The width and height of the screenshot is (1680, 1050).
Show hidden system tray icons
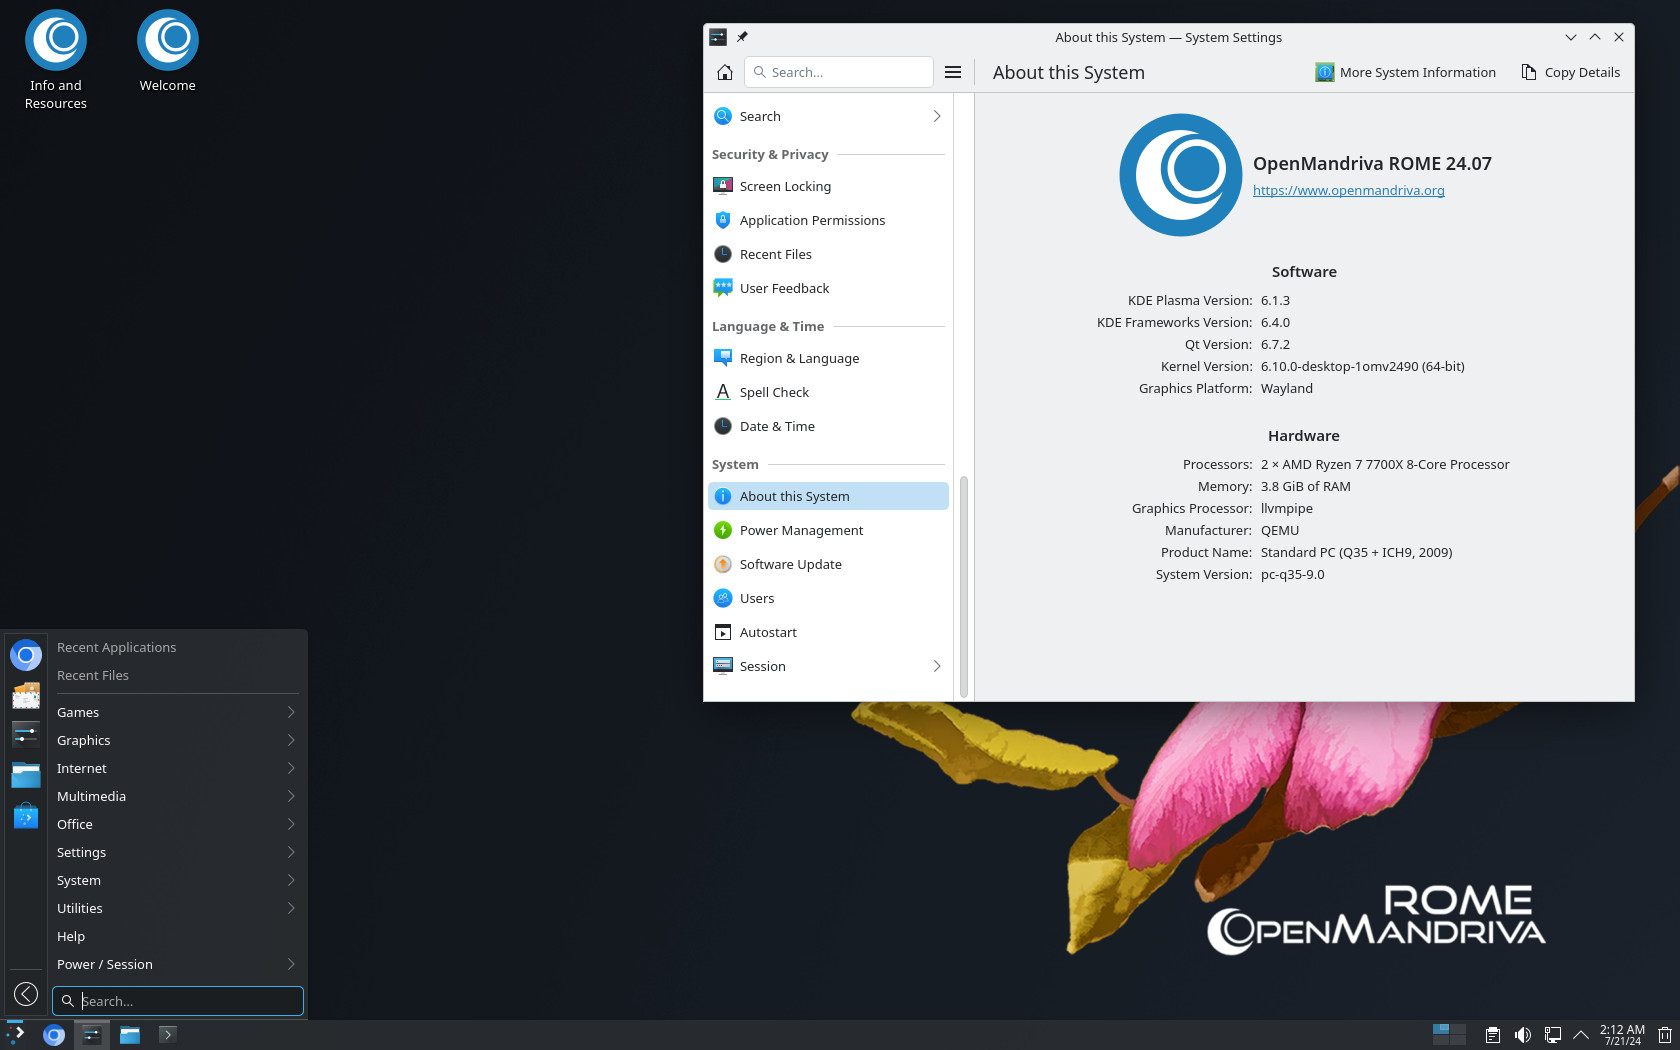(x=1581, y=1035)
